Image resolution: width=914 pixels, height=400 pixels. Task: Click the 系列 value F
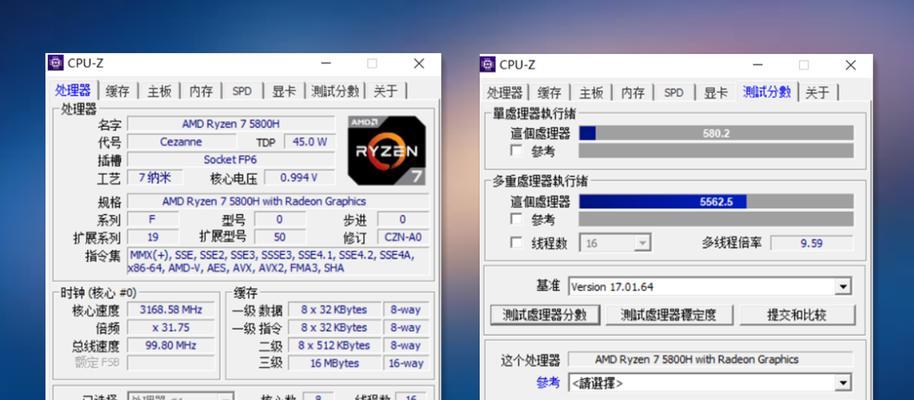click(153, 220)
